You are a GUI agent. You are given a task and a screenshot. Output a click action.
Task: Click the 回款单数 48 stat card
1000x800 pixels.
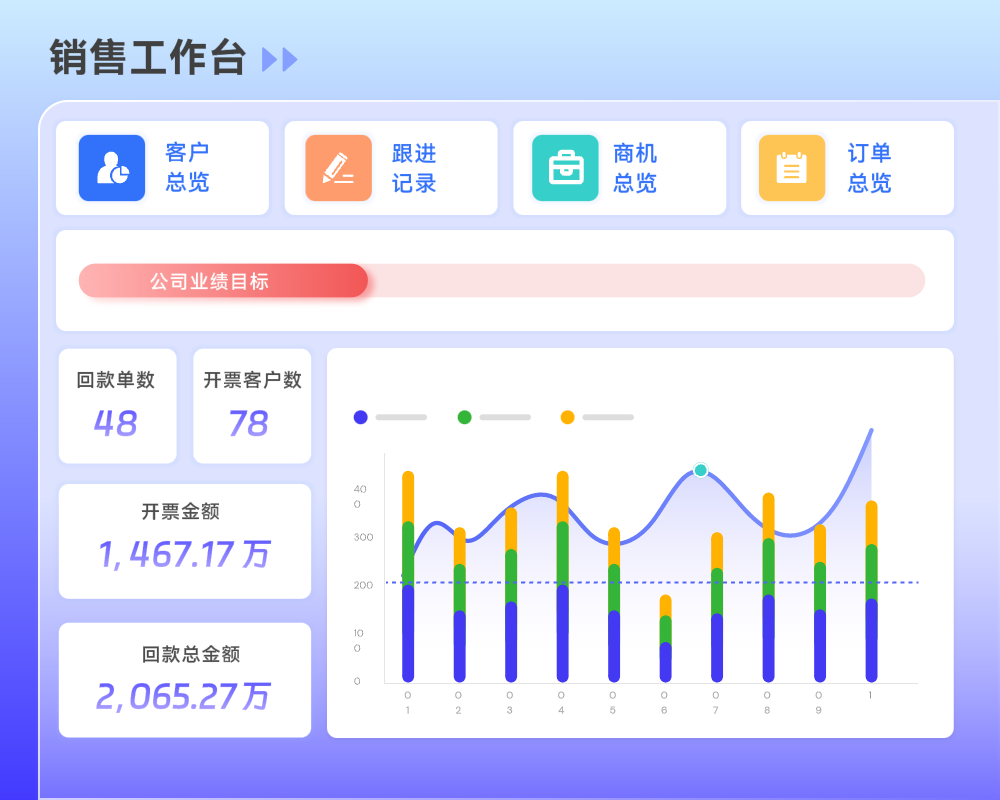pos(117,406)
